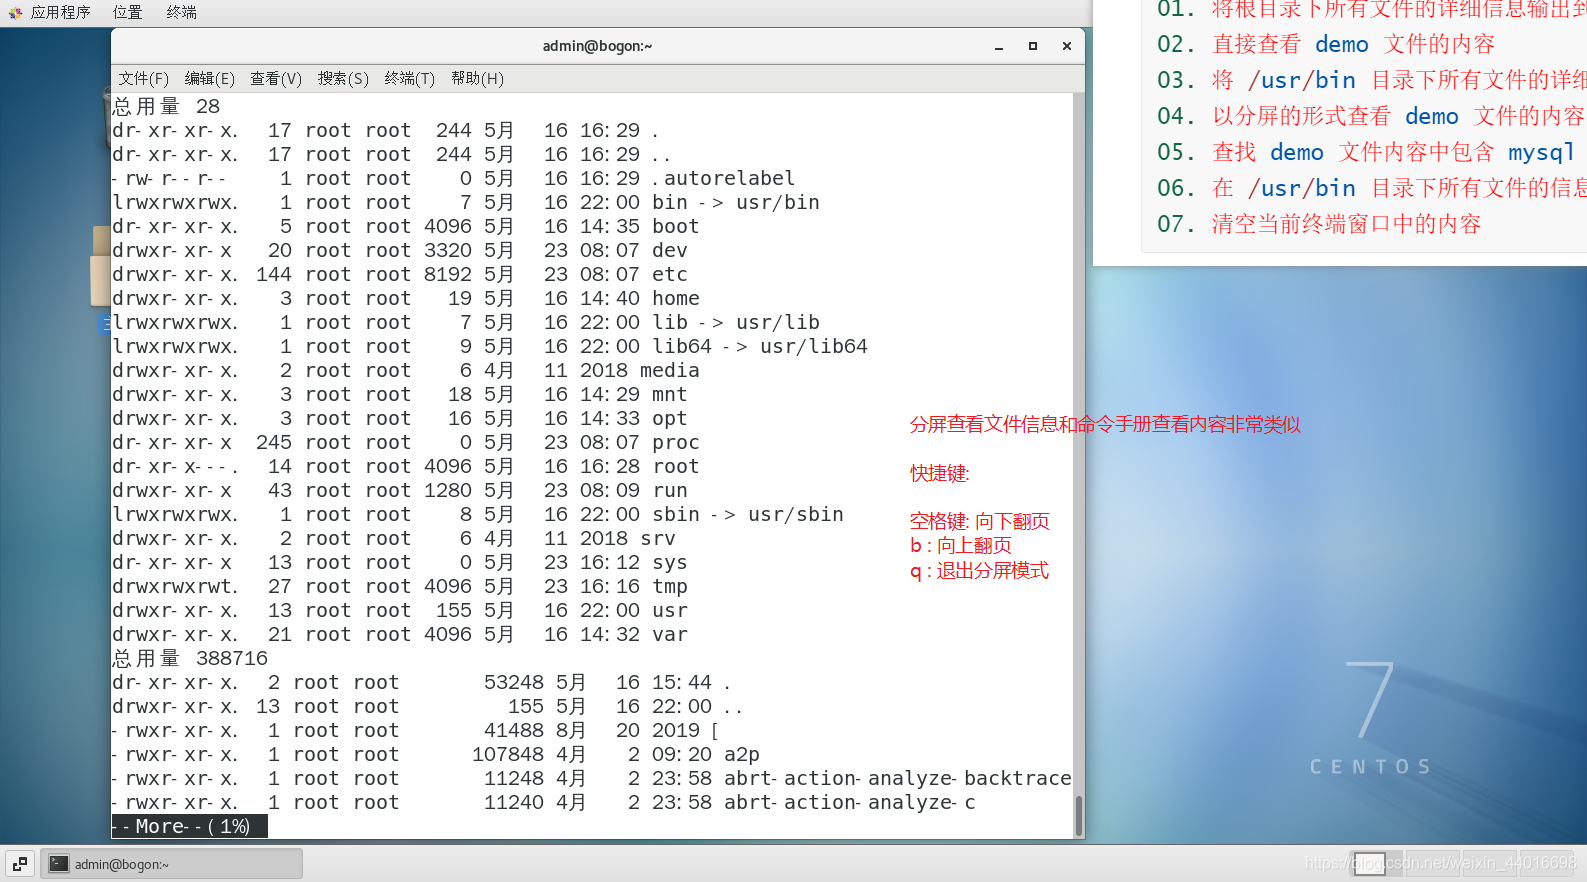Click the red note 分屏查看文件信息和命令手册
The height and width of the screenshot is (882, 1587).
click(1105, 424)
